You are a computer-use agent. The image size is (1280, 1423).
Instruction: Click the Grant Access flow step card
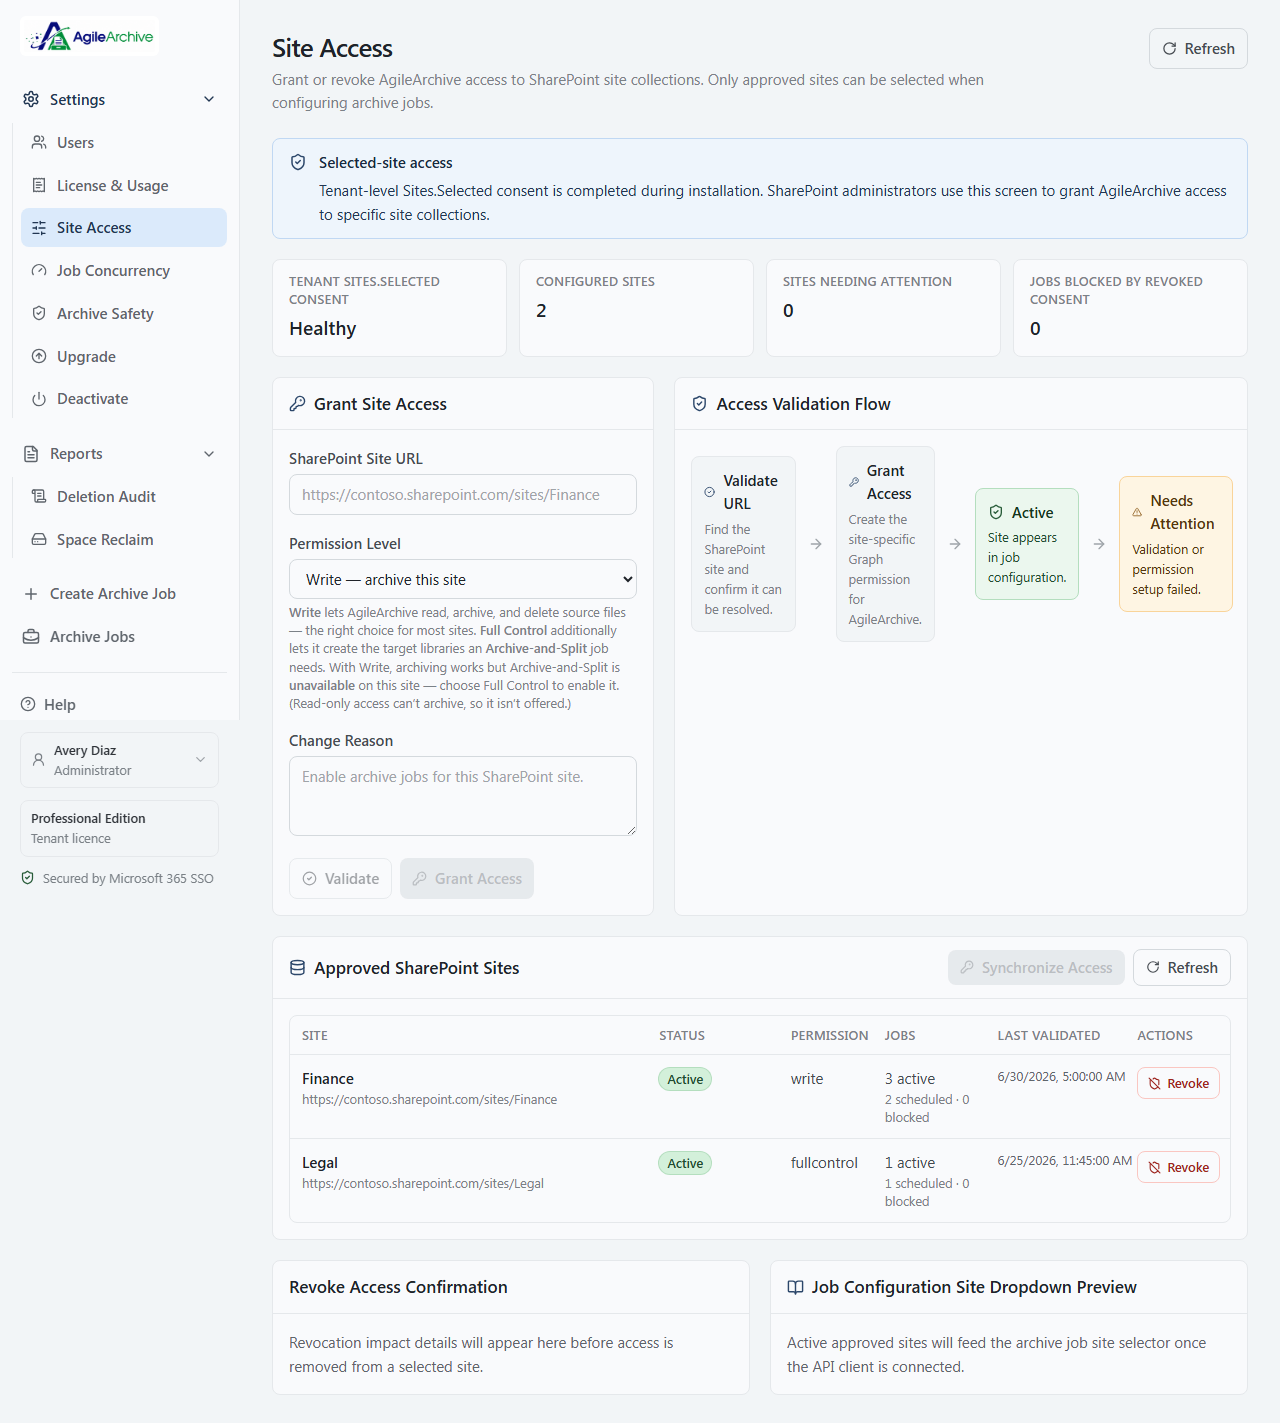pos(885,544)
